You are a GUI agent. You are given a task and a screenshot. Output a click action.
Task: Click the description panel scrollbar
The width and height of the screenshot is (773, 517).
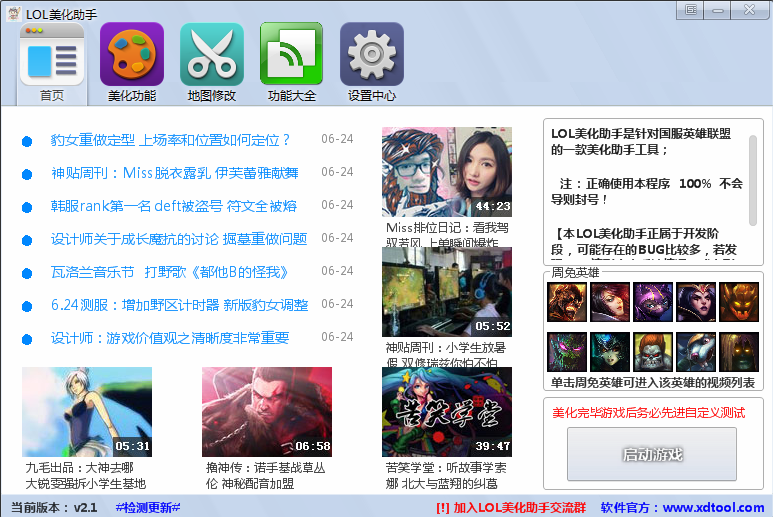(752, 180)
